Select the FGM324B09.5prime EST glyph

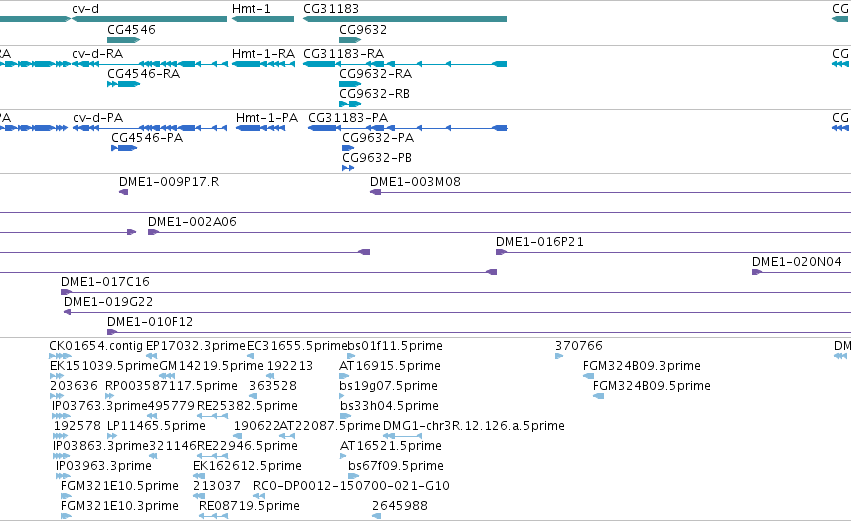tap(598, 396)
